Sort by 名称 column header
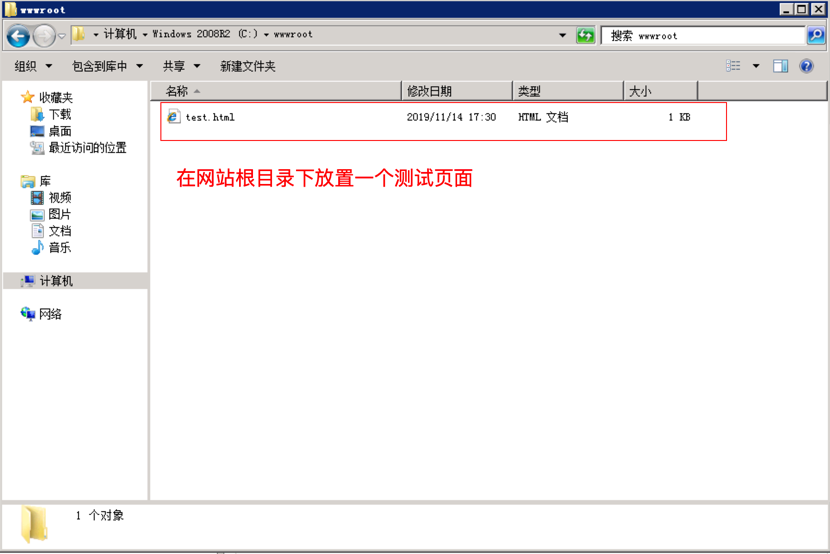This screenshot has width=830, height=554. pos(276,91)
